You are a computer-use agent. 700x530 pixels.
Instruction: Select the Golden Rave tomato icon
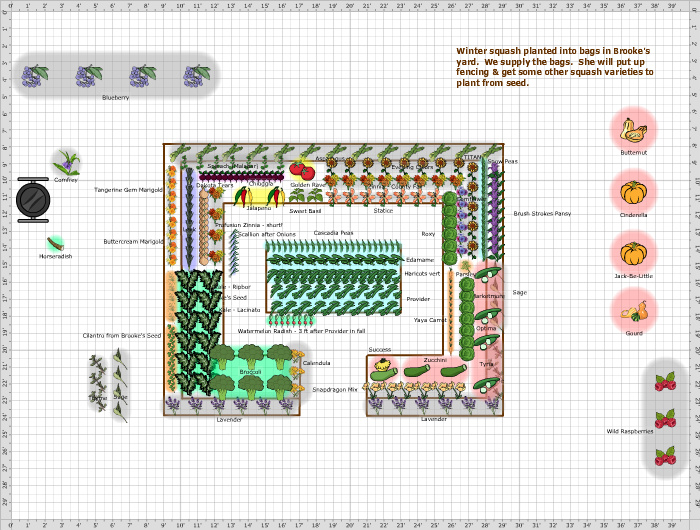(307, 169)
